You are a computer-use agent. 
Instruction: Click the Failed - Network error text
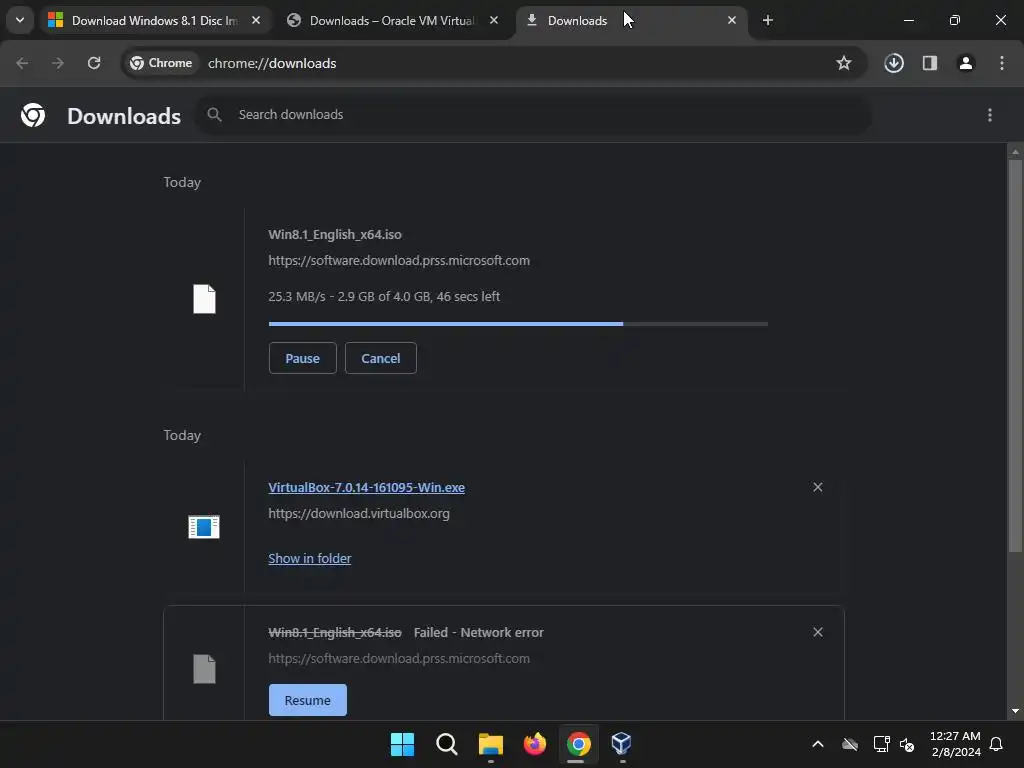[x=479, y=633]
